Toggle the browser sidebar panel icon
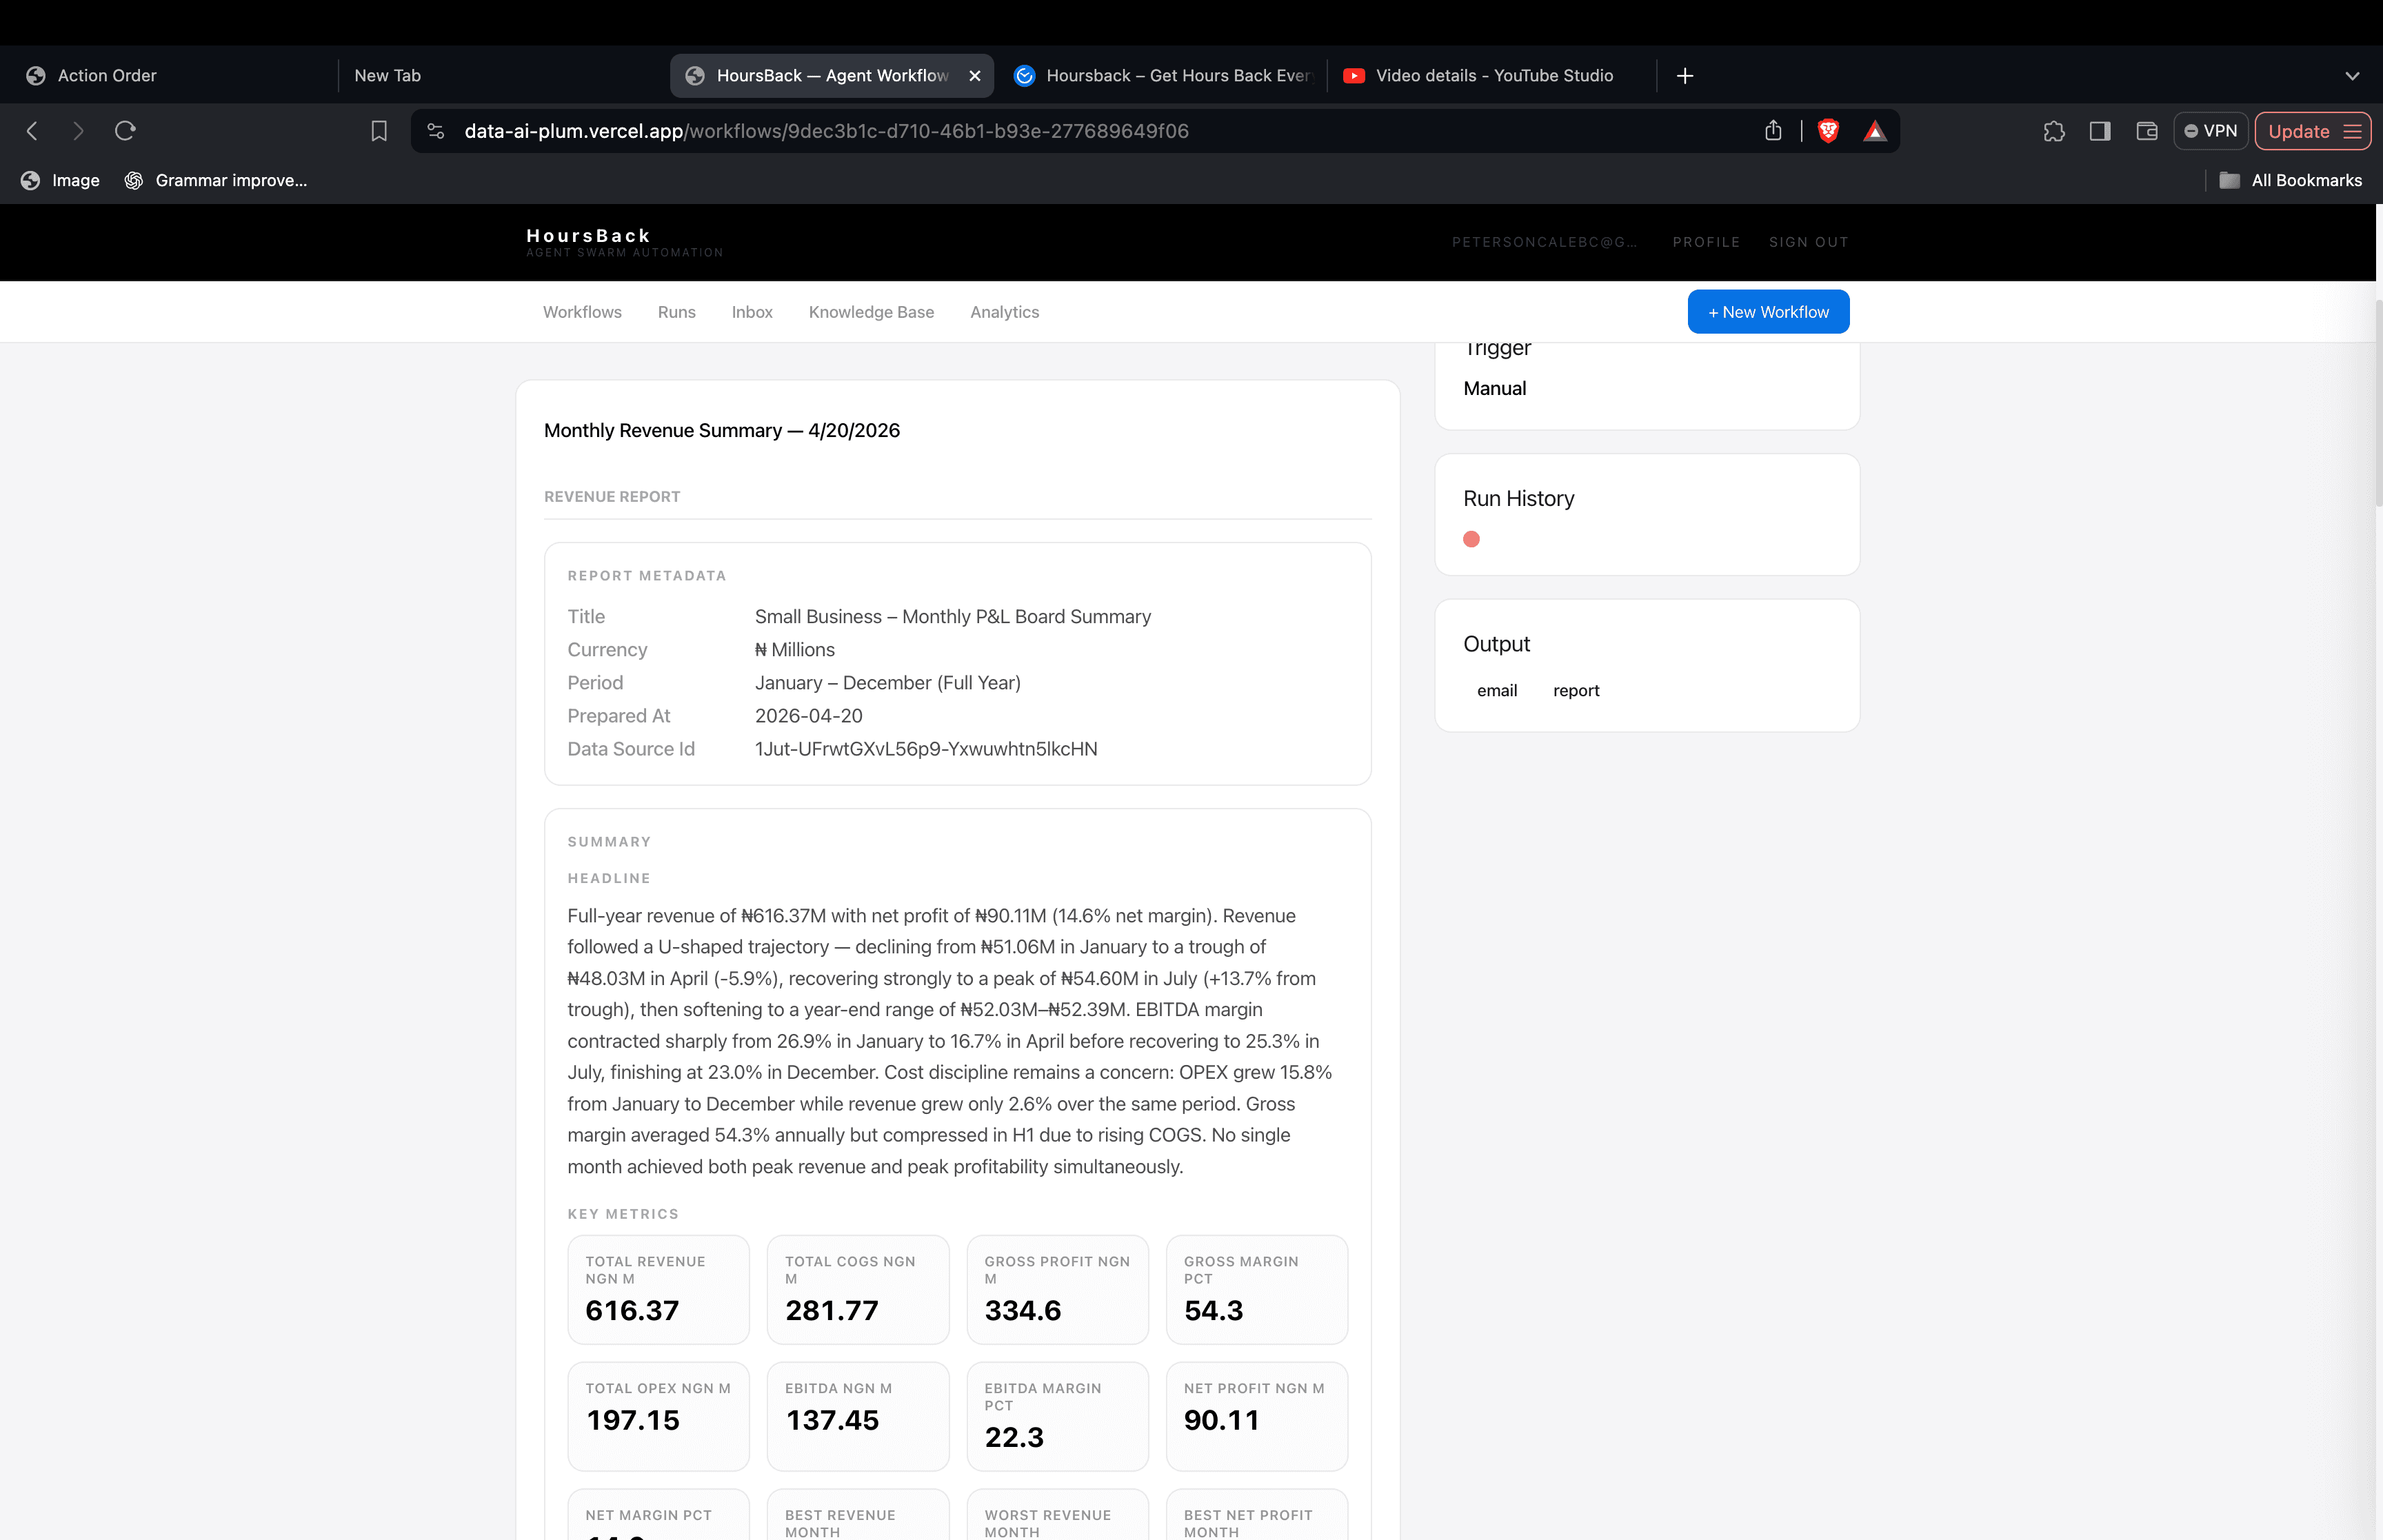2383x1540 pixels. point(2100,131)
